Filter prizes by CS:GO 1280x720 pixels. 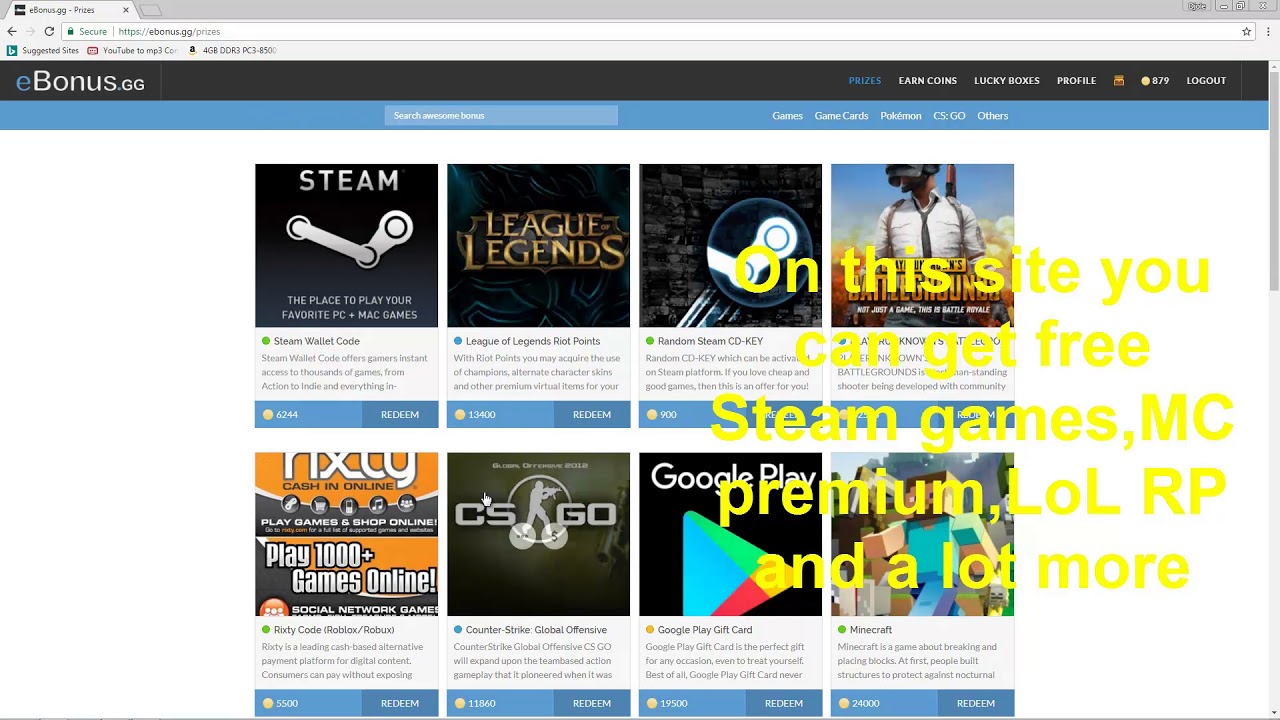[x=949, y=116]
